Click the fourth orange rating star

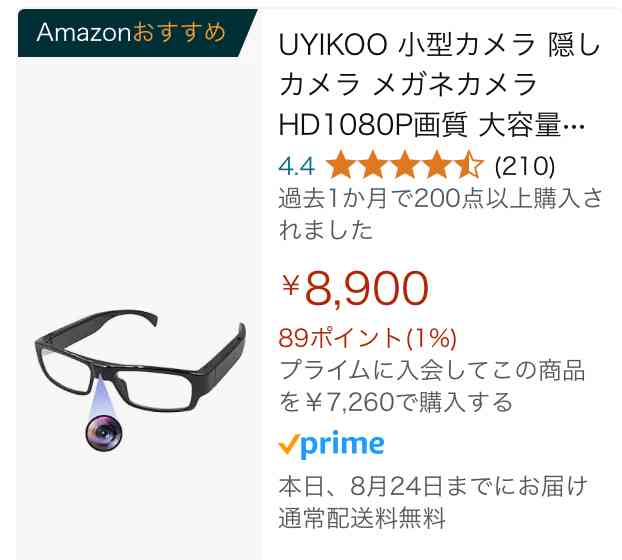437,165
